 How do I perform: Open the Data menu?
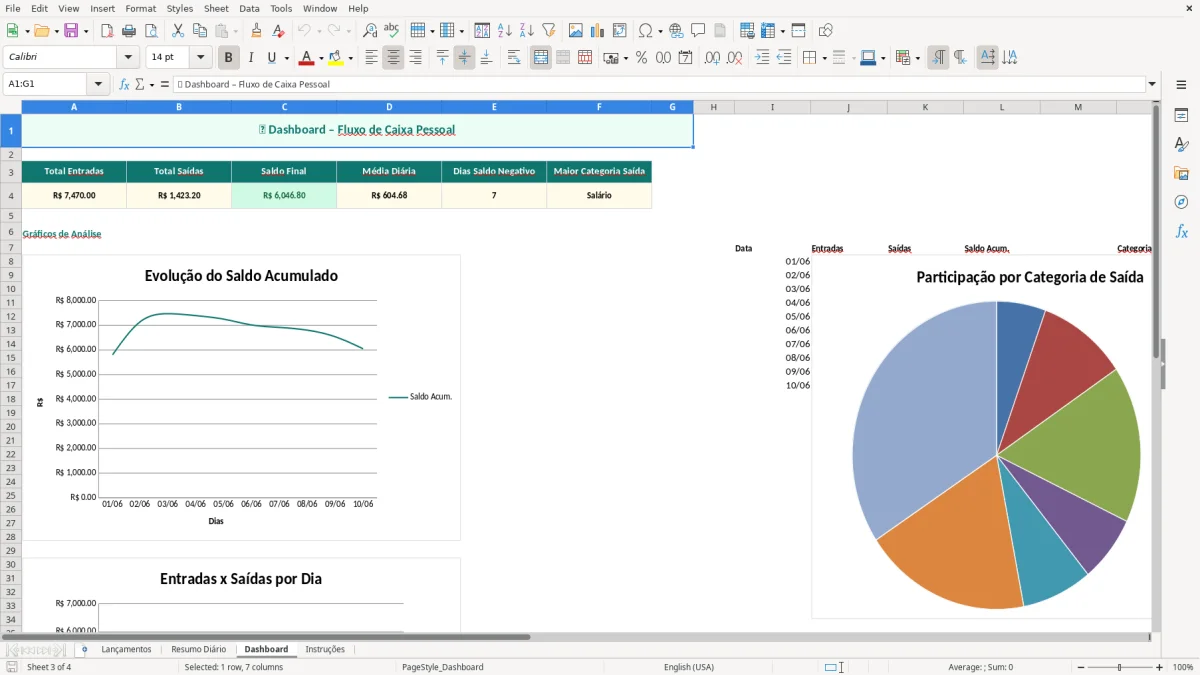pyautogui.click(x=249, y=8)
